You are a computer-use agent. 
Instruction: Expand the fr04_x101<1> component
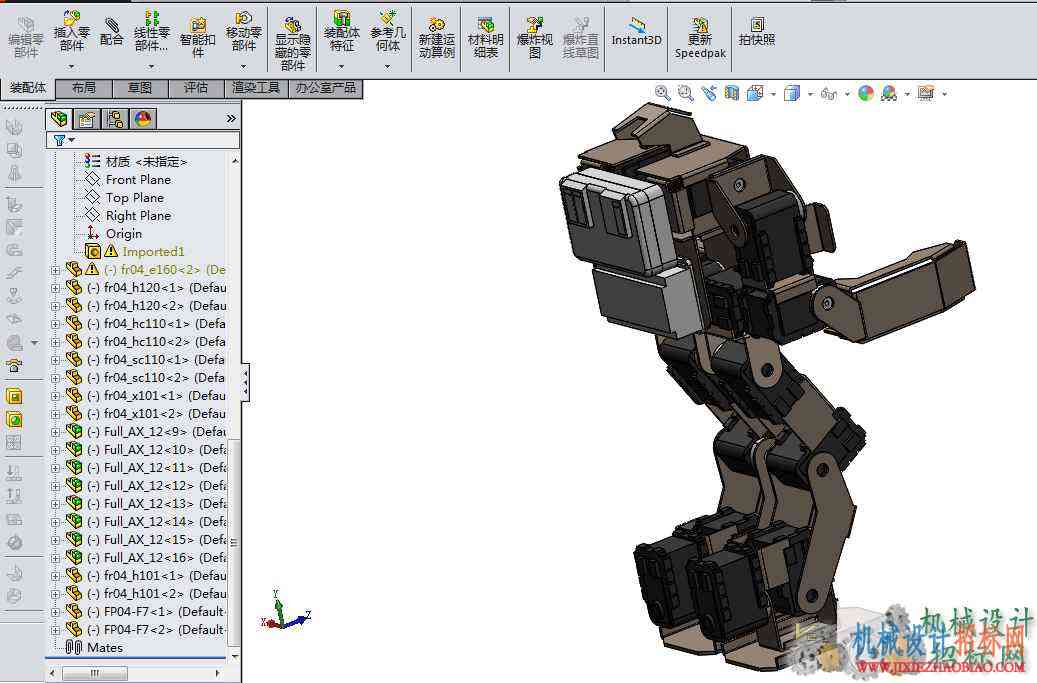pyautogui.click(x=56, y=395)
